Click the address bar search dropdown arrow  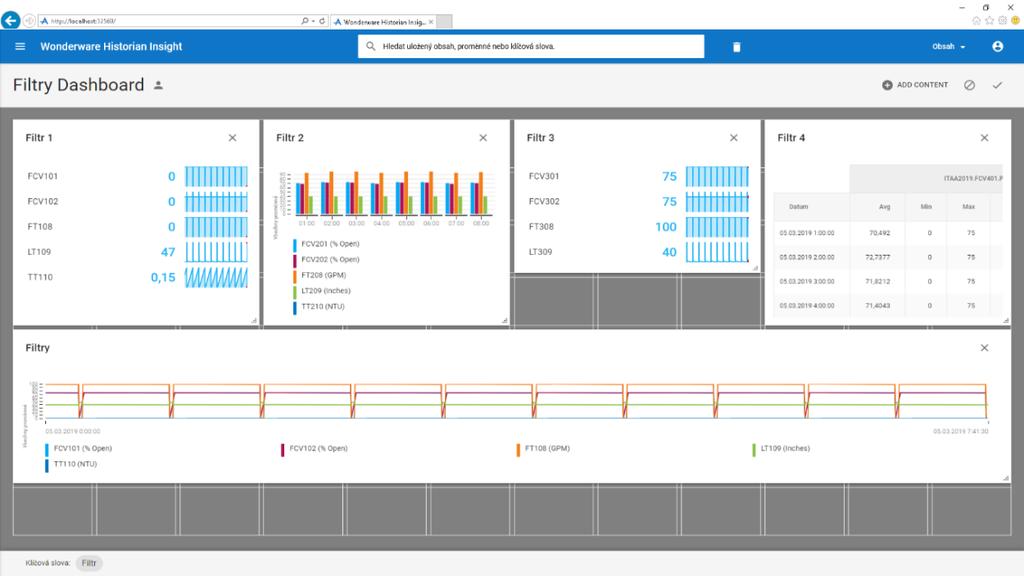pyautogui.click(x=313, y=21)
